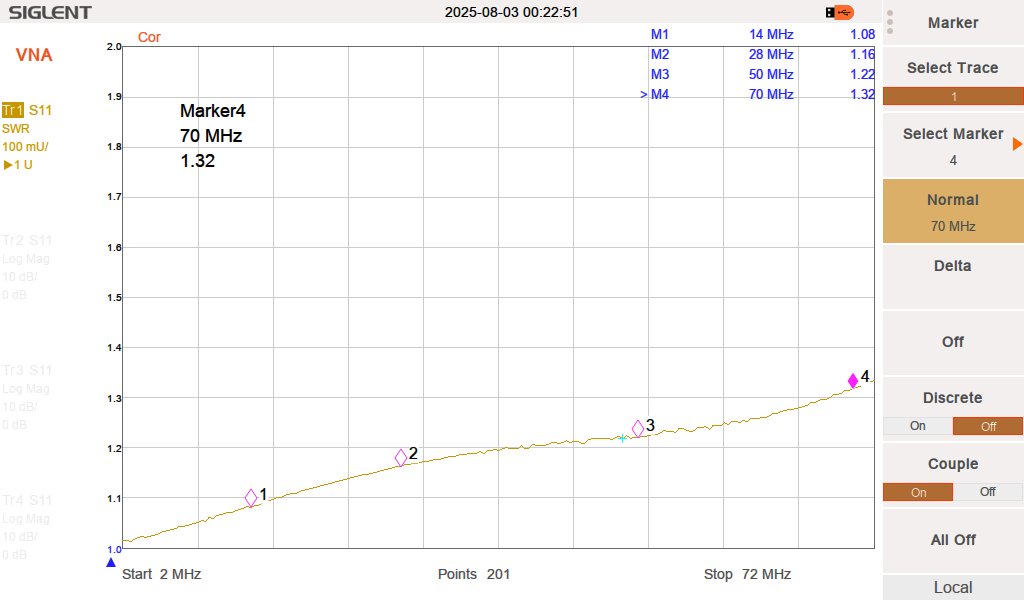
Task: Click marker 3 diamond on the trace
Action: (638, 428)
